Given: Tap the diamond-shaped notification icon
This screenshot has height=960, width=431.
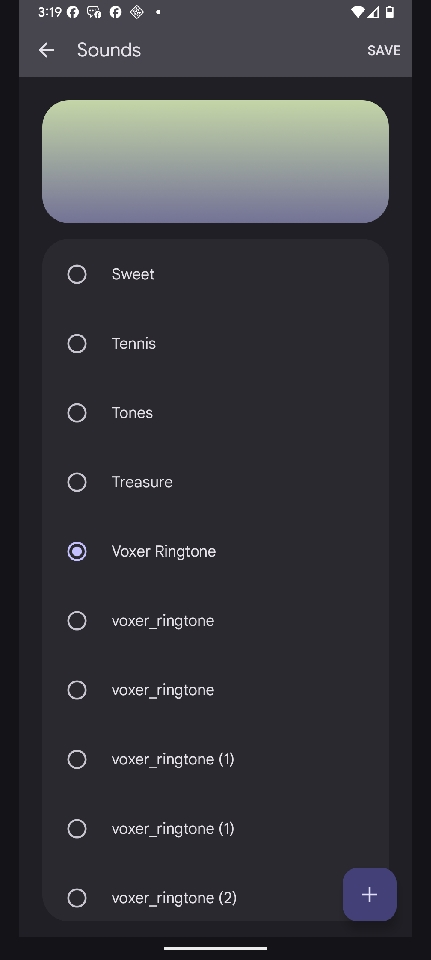Looking at the screenshot, I should pos(137,12).
